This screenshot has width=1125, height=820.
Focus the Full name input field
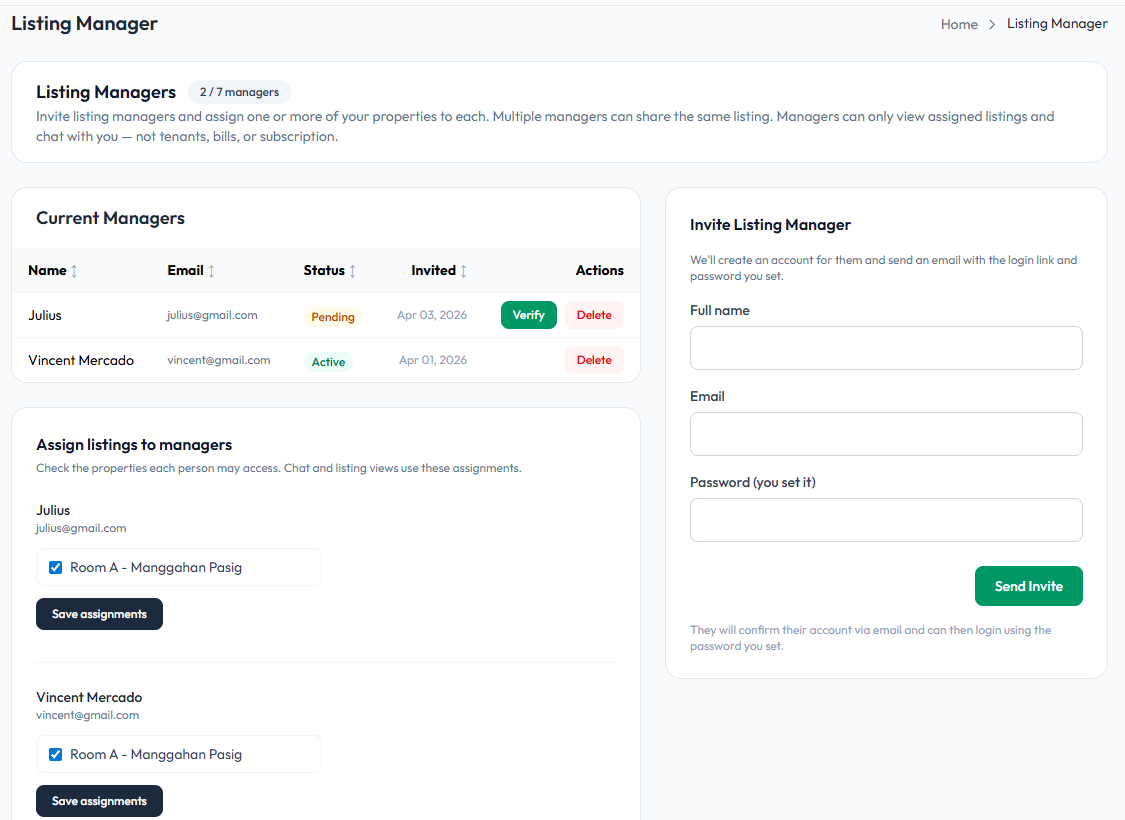(x=886, y=348)
